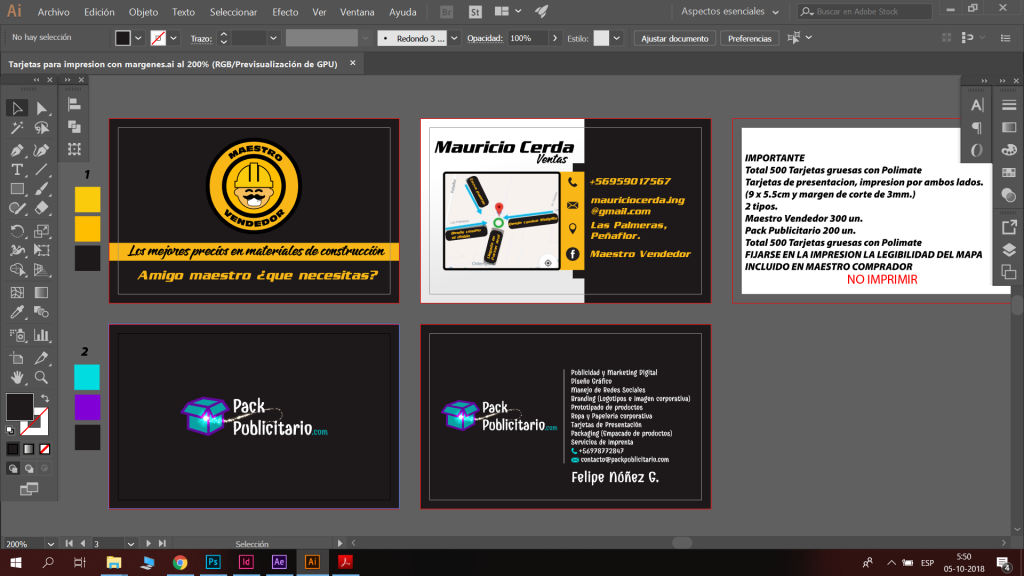Image resolution: width=1024 pixels, height=576 pixels.
Task: Open the Layers panel icon
Action: coord(1009,250)
